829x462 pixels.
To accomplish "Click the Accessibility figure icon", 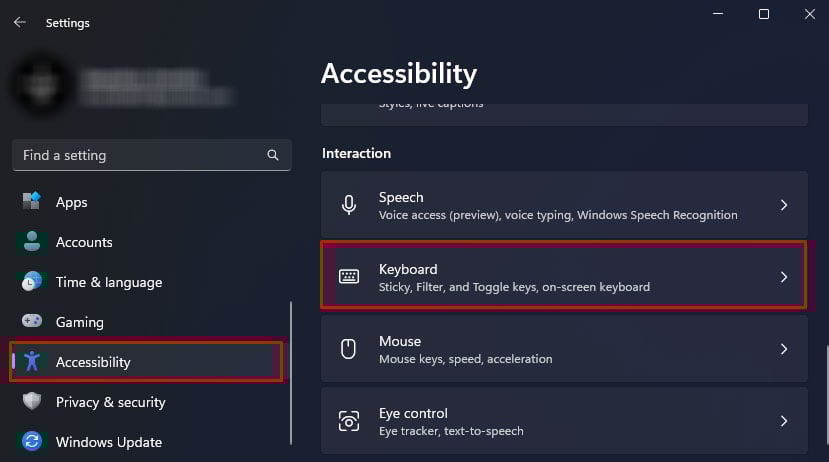I will coord(32,362).
